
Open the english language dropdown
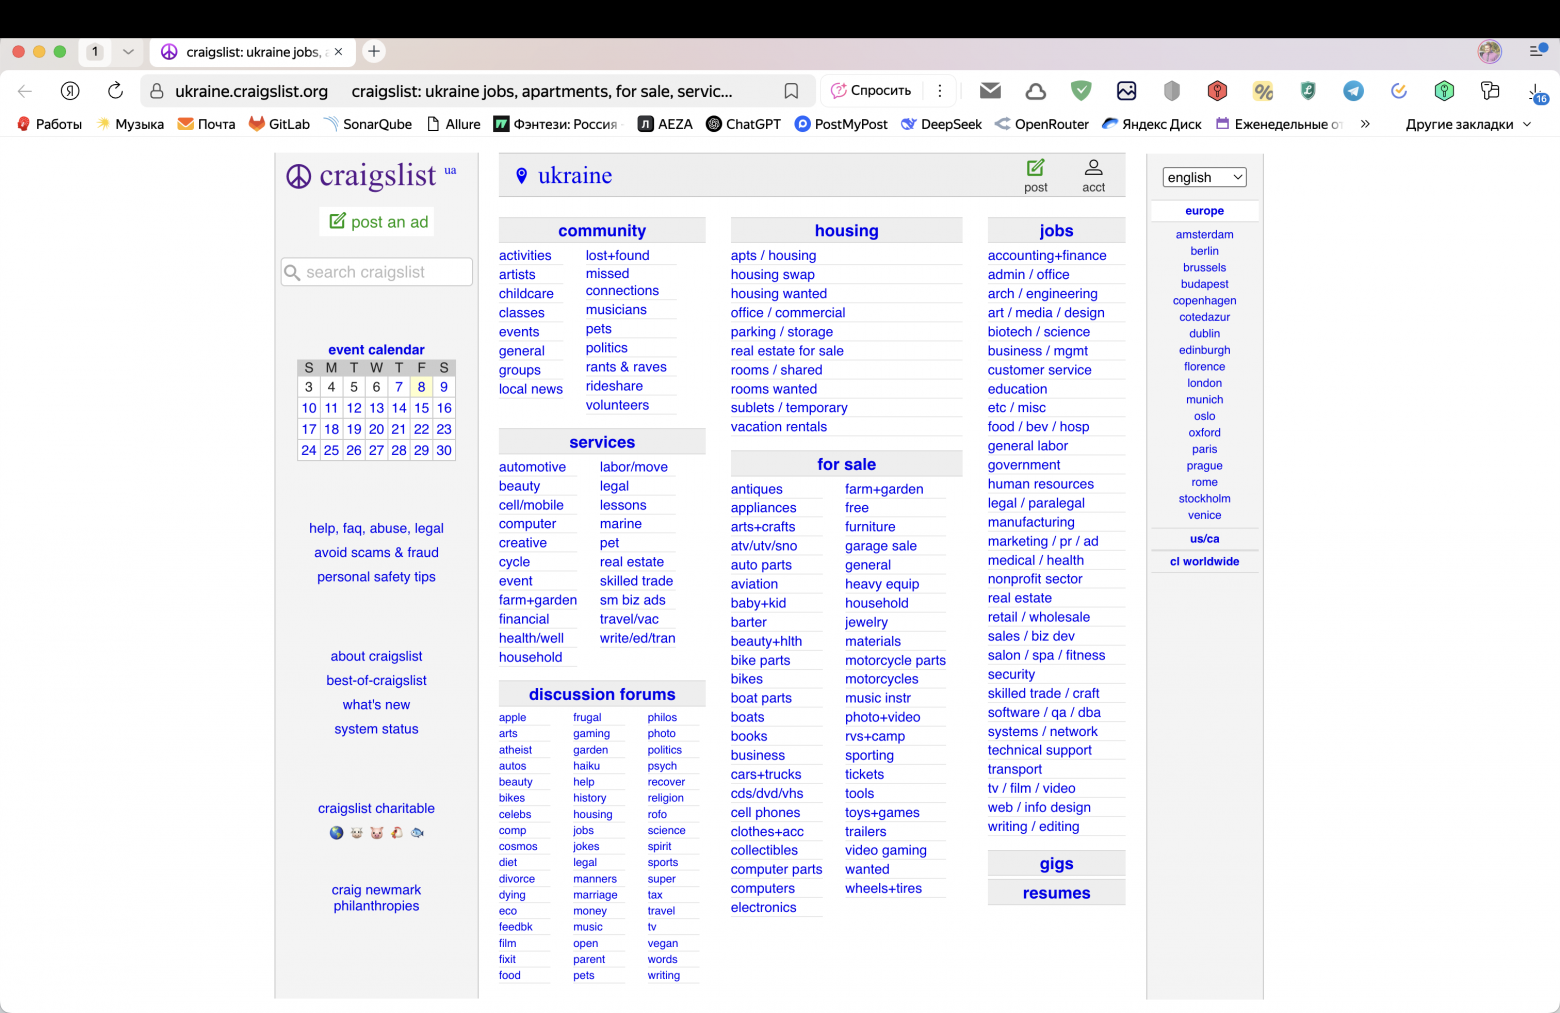click(1204, 177)
